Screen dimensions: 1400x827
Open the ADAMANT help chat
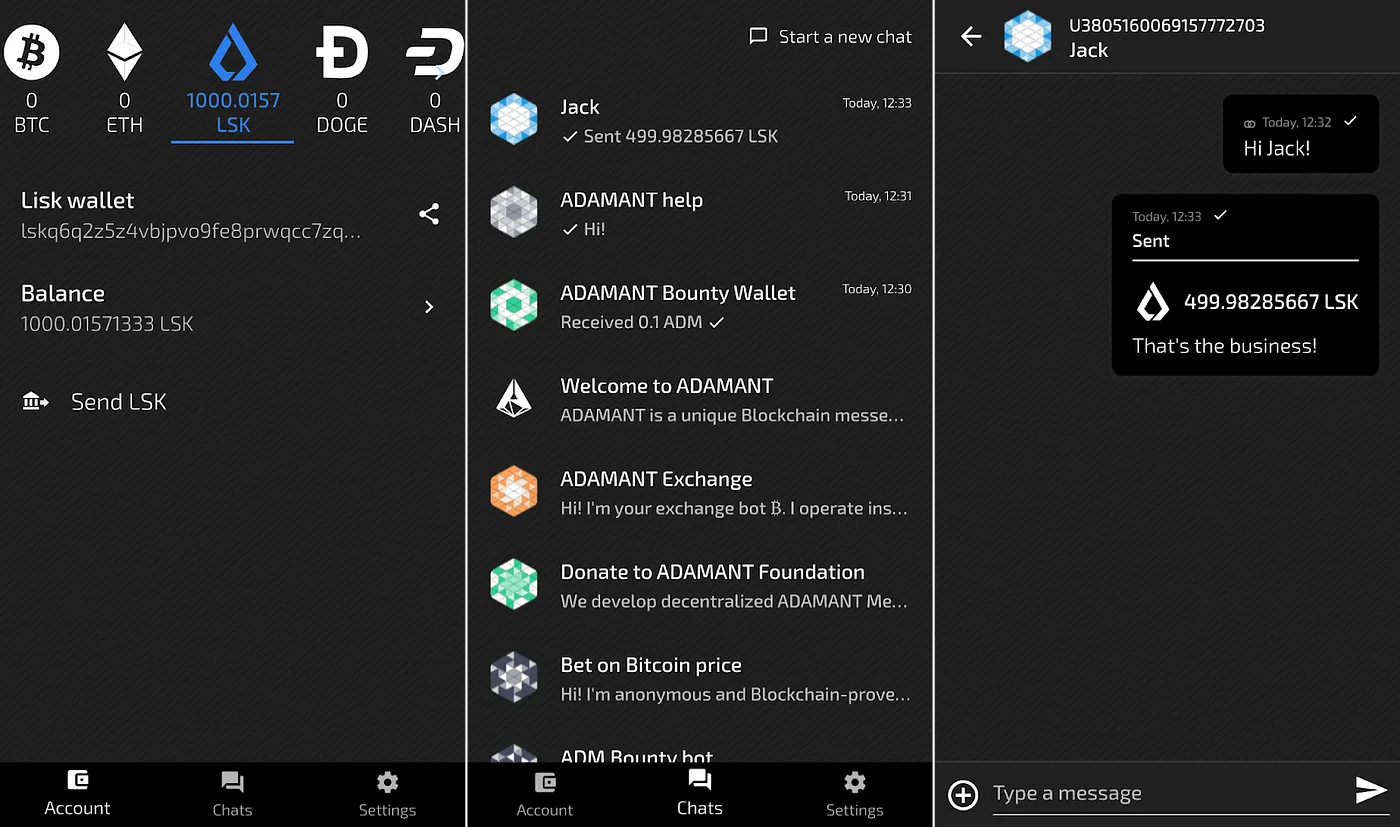click(x=700, y=213)
